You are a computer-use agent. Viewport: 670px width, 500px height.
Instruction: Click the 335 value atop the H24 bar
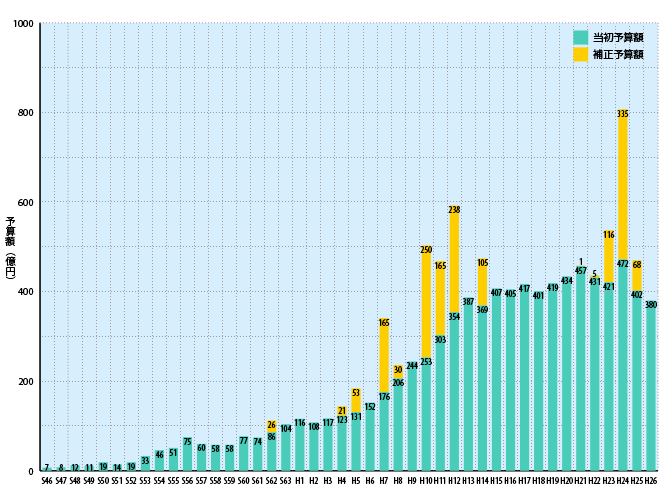[x=623, y=114]
